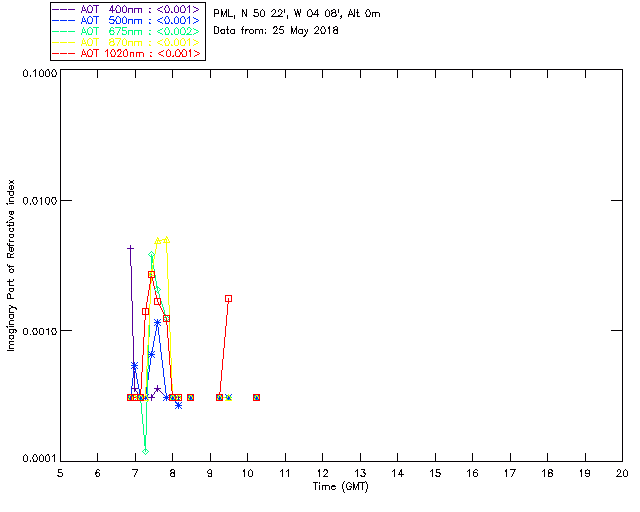Click the y-axis tick label 0.0100
The height and width of the screenshot is (512, 640).
39,201
